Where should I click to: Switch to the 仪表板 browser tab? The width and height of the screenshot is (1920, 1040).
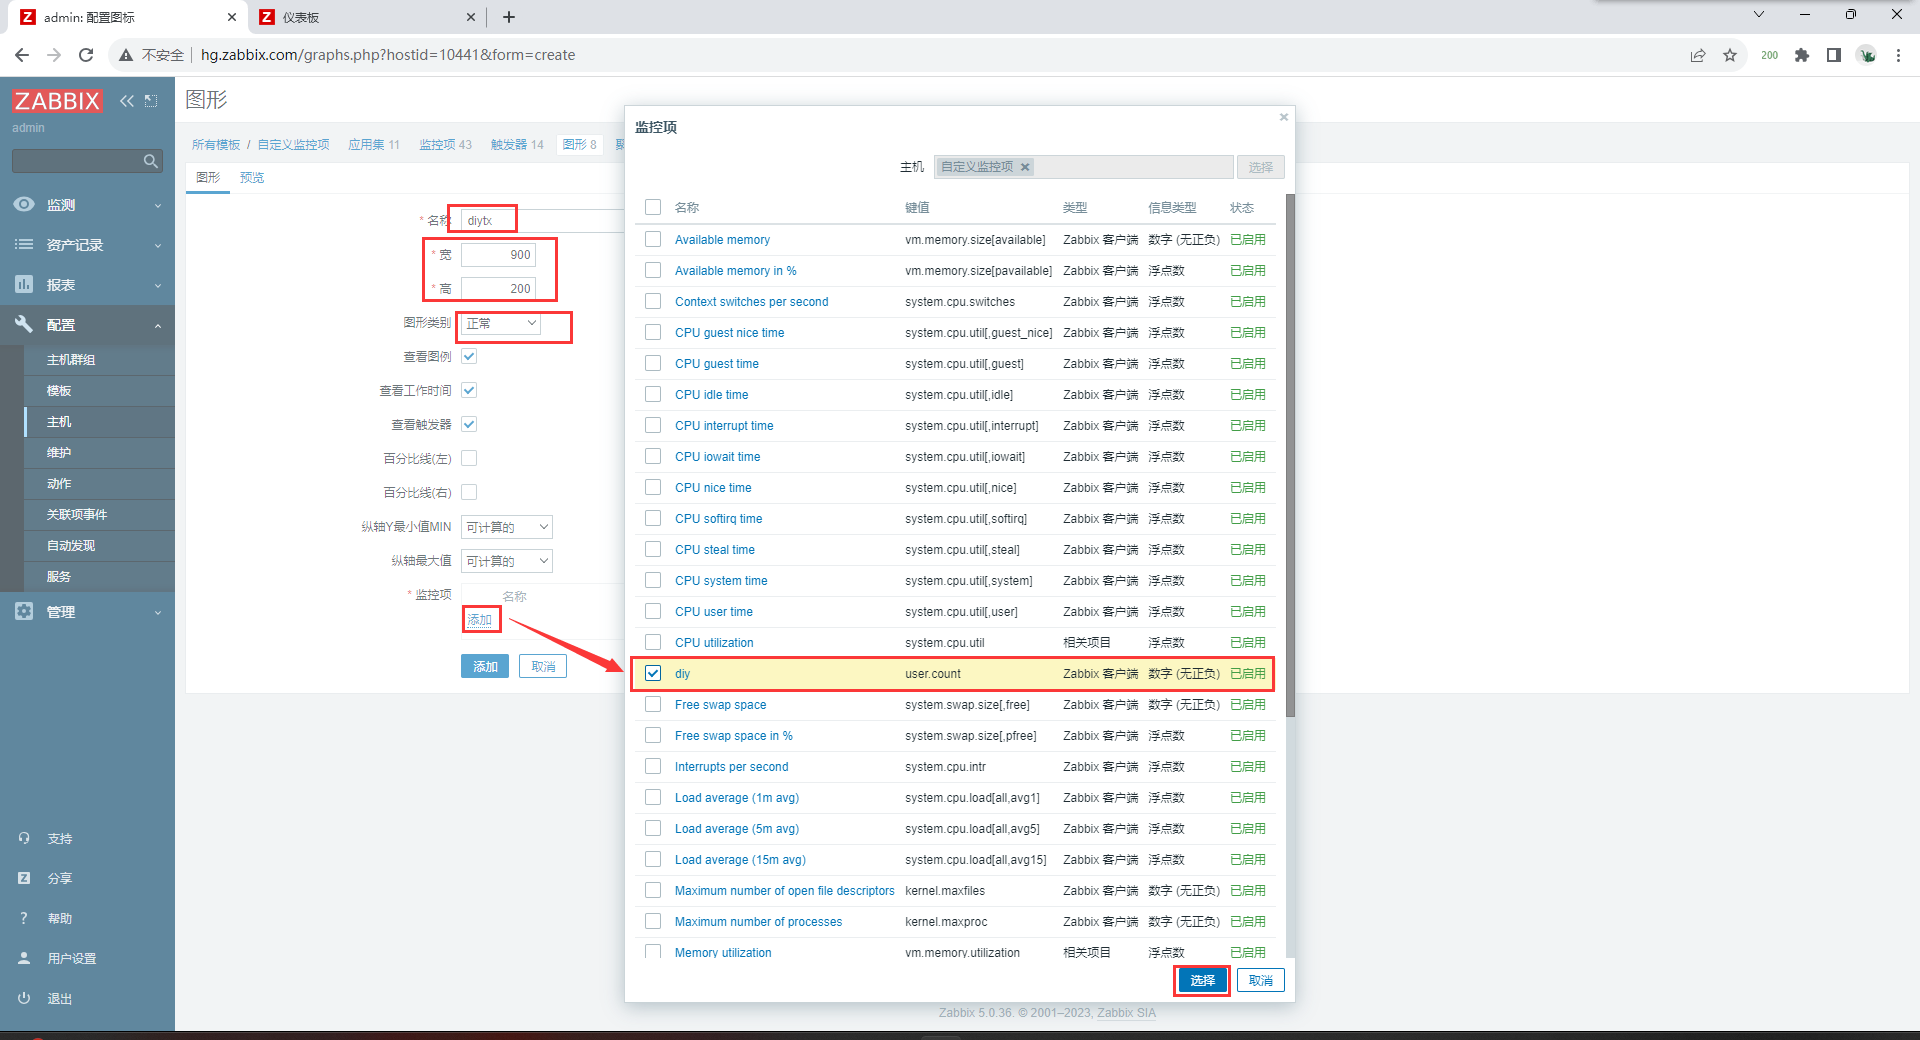pos(365,17)
